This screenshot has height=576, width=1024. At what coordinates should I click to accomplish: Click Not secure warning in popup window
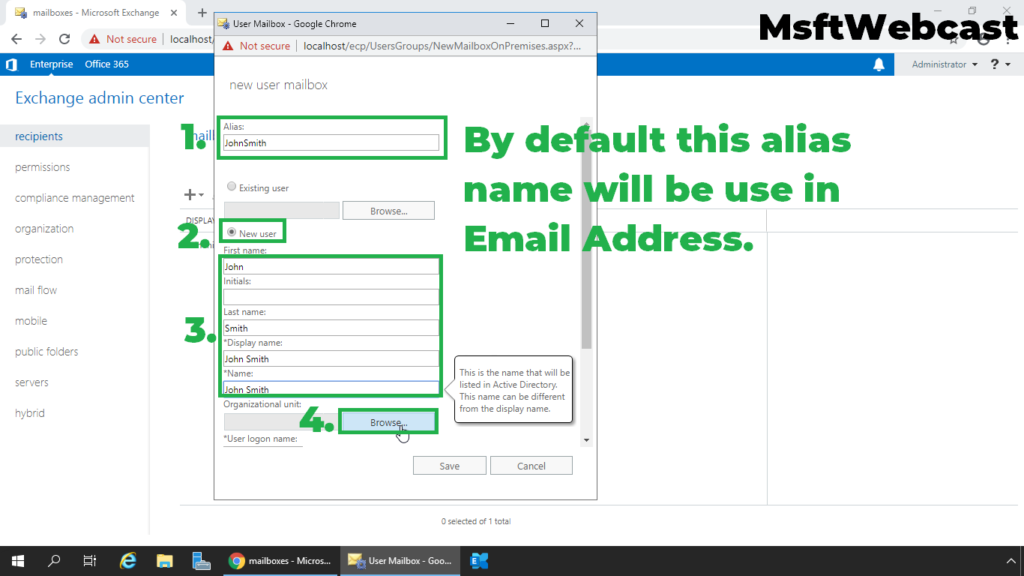(x=256, y=46)
